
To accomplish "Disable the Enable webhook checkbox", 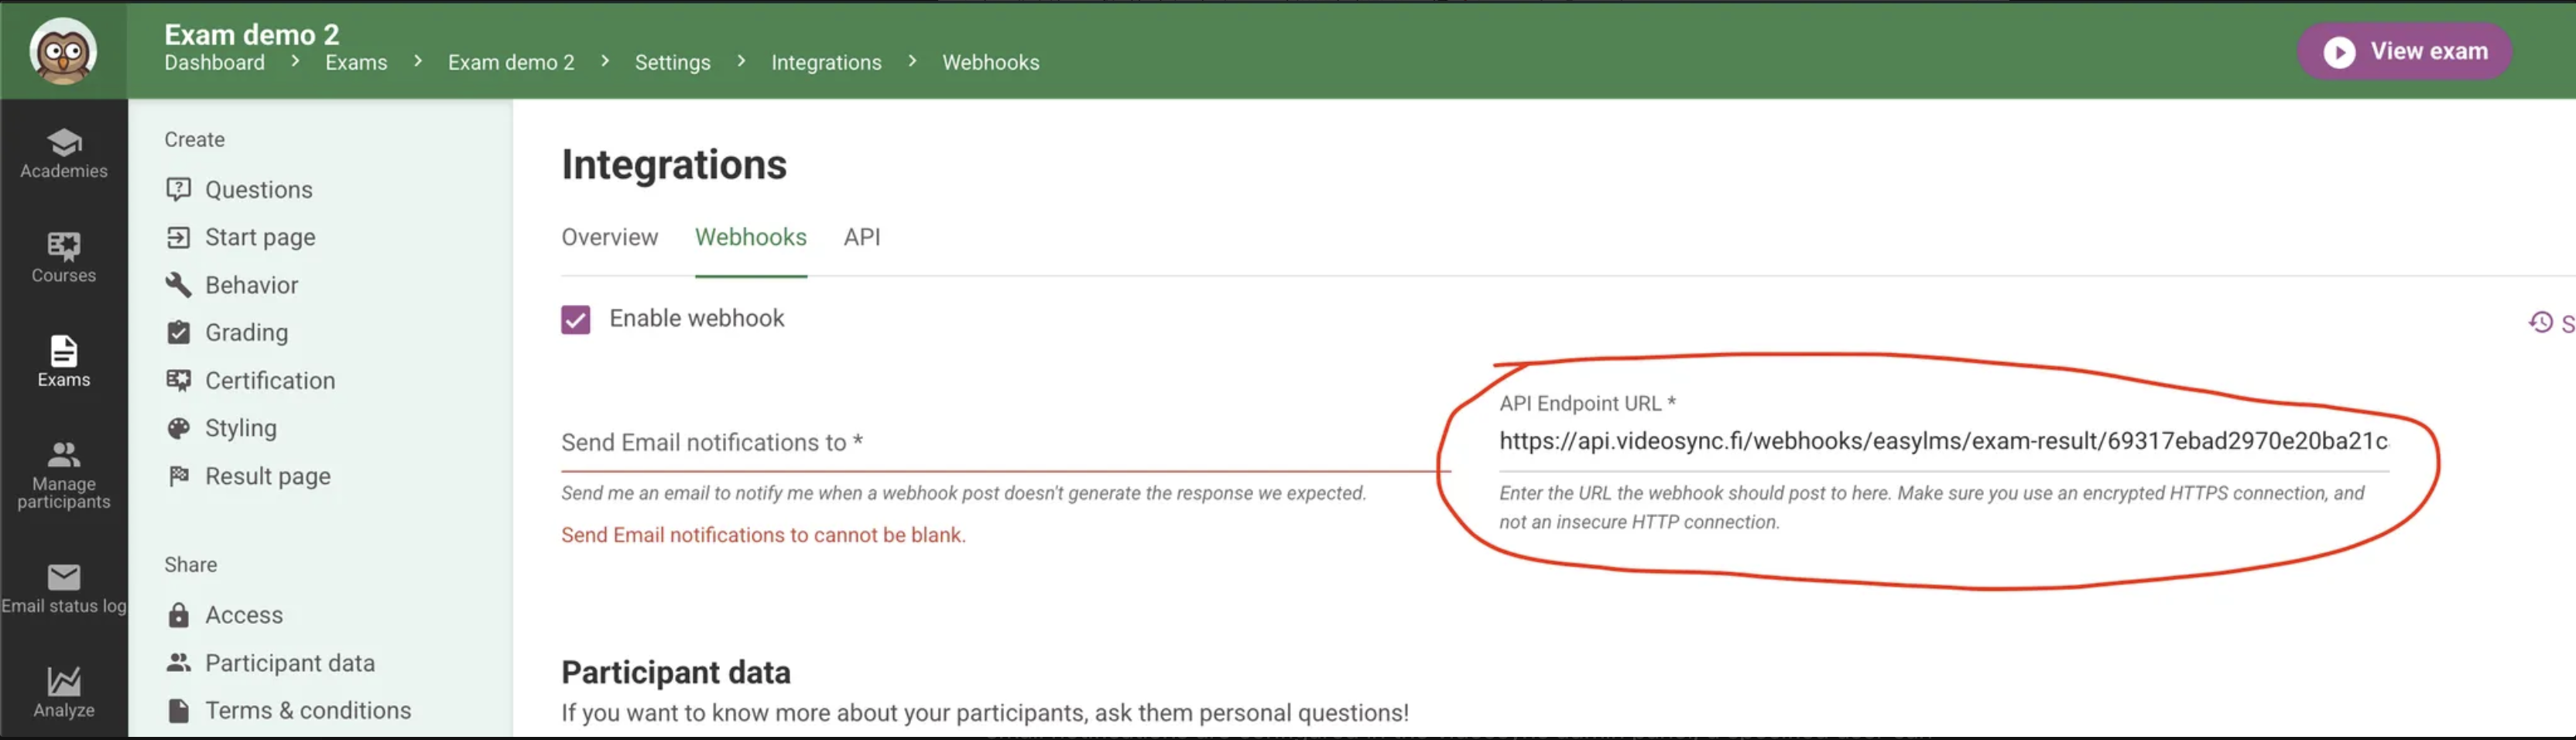I will [x=575, y=320].
